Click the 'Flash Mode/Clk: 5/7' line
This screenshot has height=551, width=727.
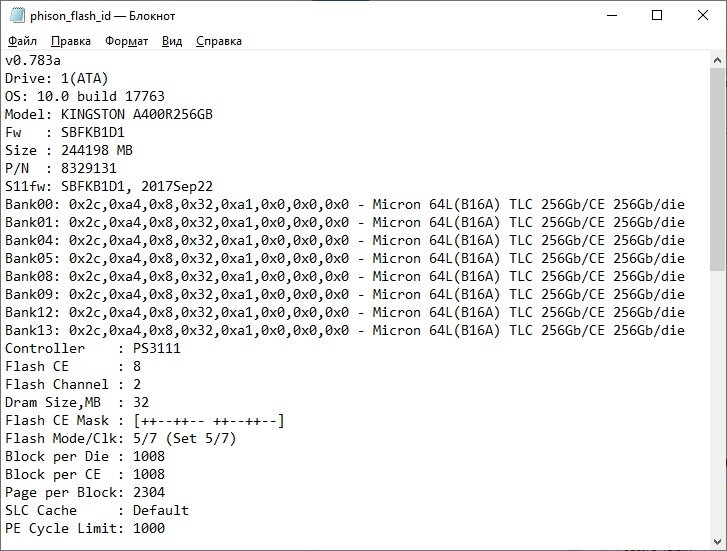click(121, 439)
